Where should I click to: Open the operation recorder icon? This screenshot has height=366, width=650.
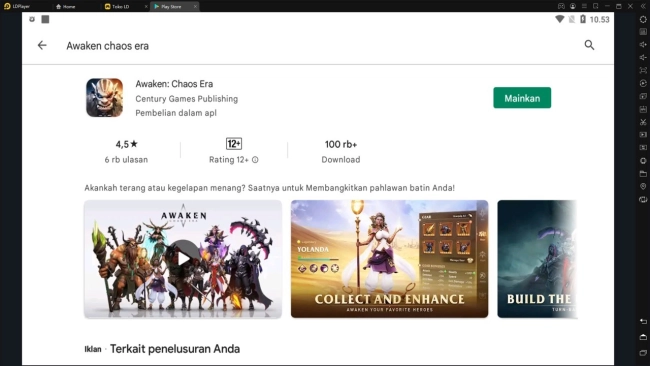pyautogui.click(x=643, y=83)
